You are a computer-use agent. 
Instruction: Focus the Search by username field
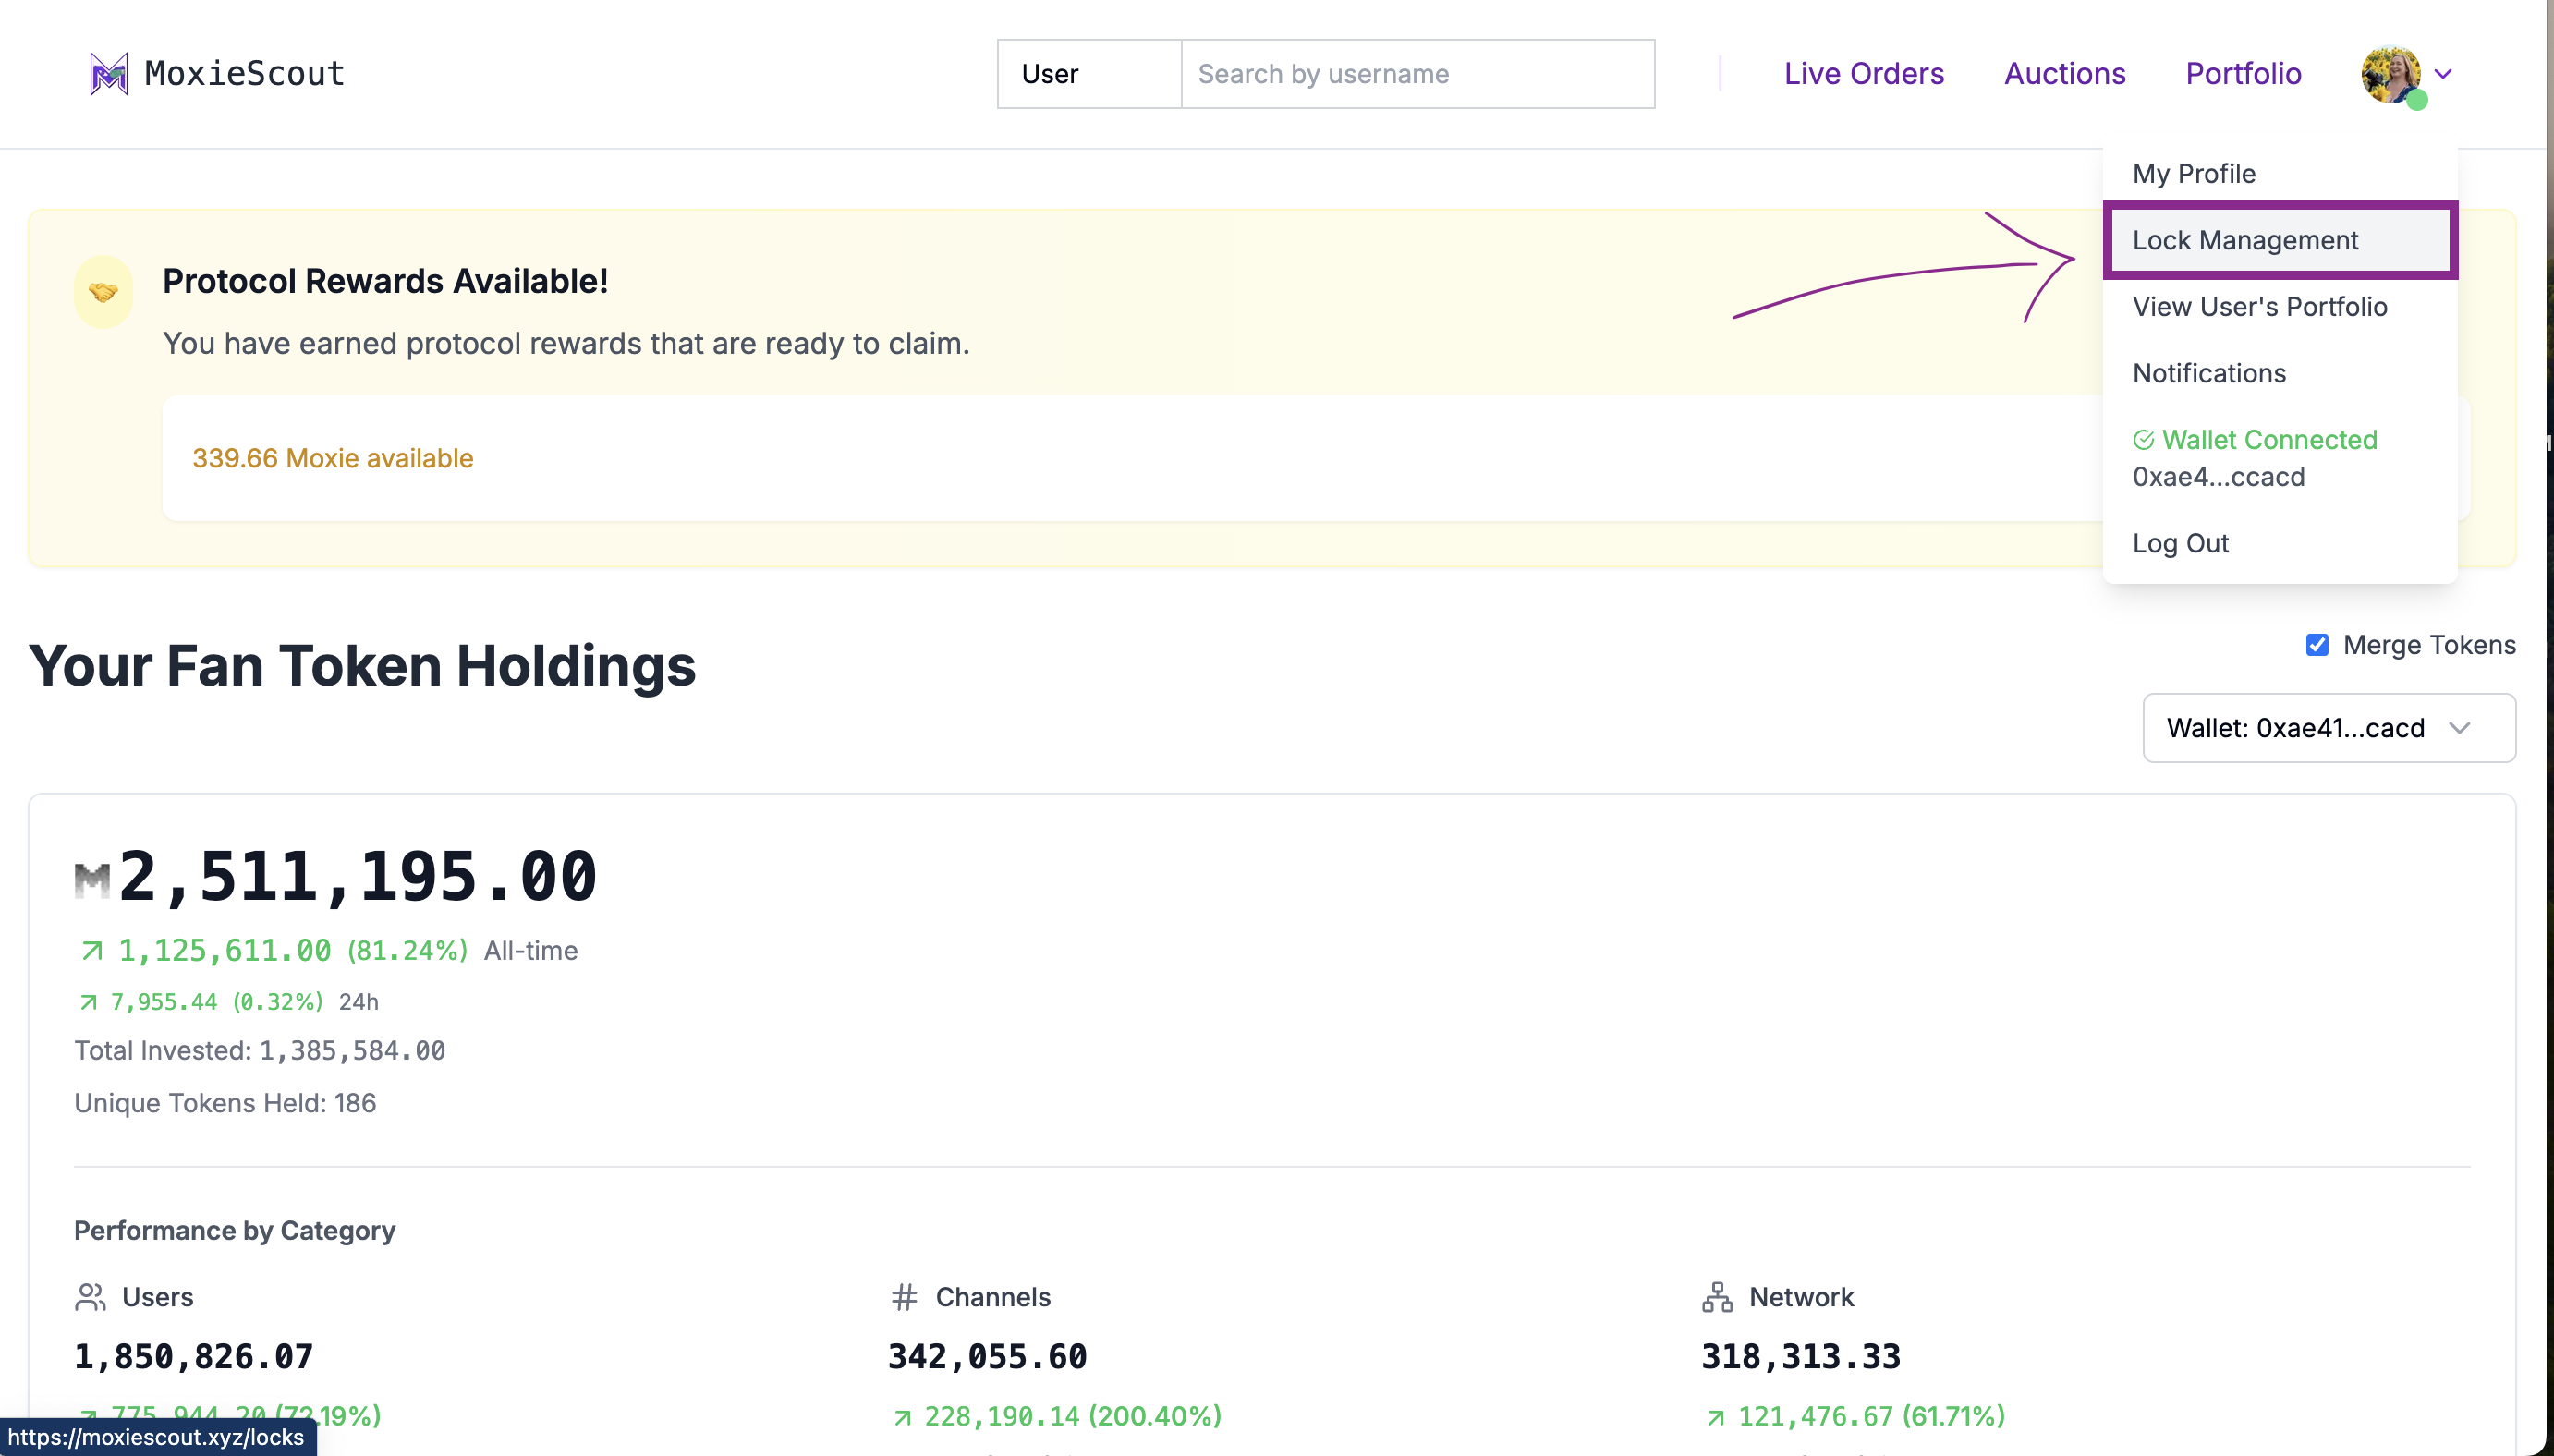pyautogui.click(x=1417, y=74)
